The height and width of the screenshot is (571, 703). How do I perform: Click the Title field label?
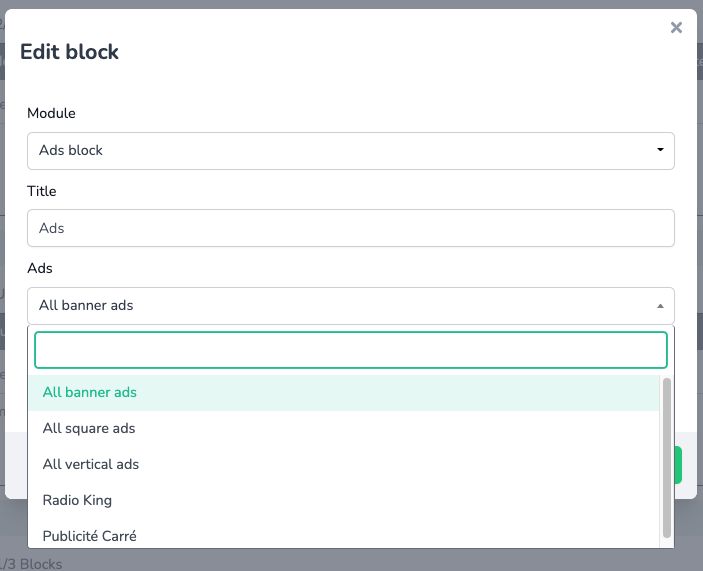42,191
